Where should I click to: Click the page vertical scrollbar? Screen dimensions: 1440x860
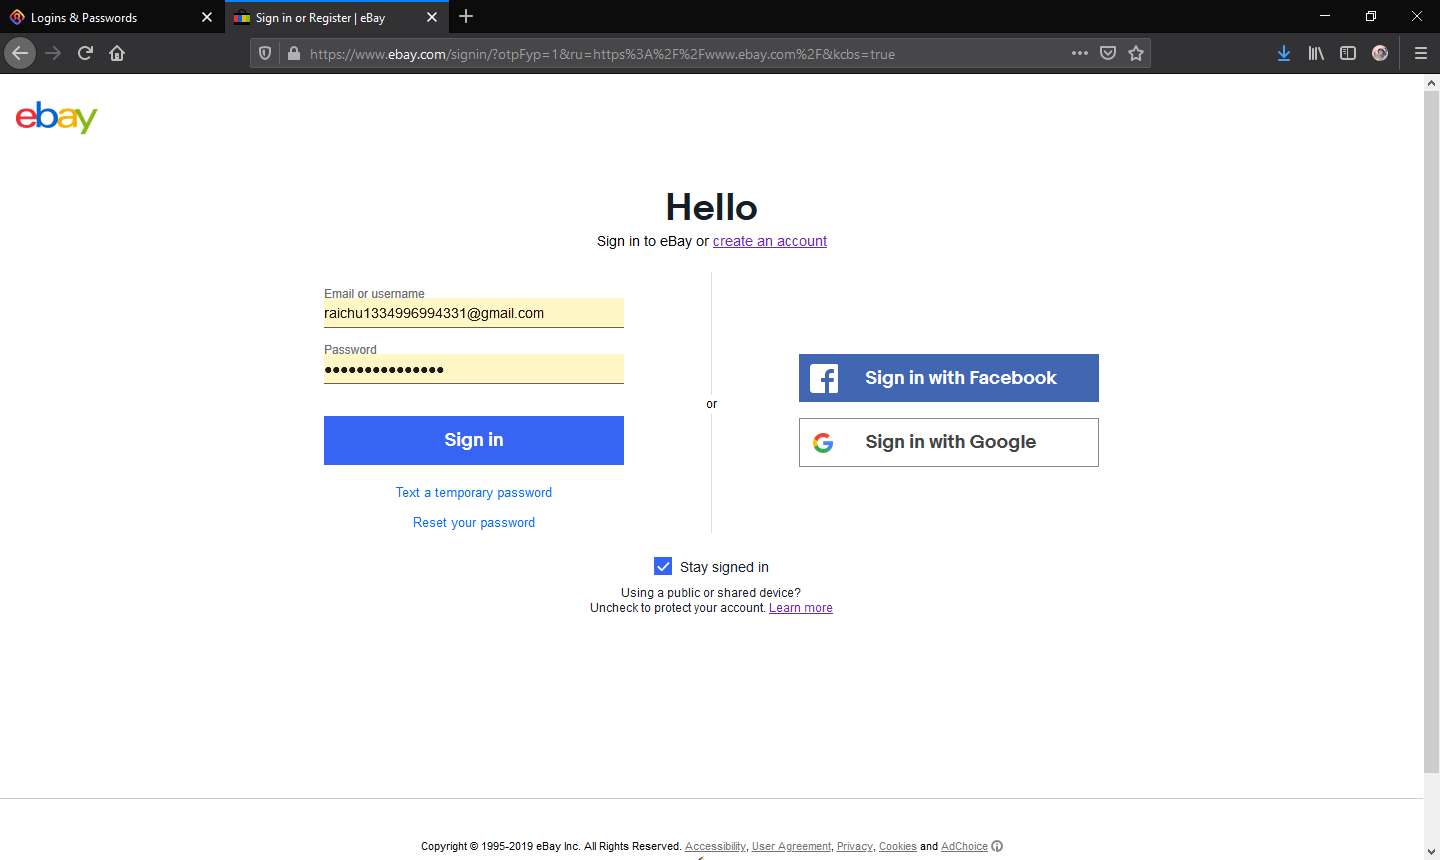(x=1431, y=430)
